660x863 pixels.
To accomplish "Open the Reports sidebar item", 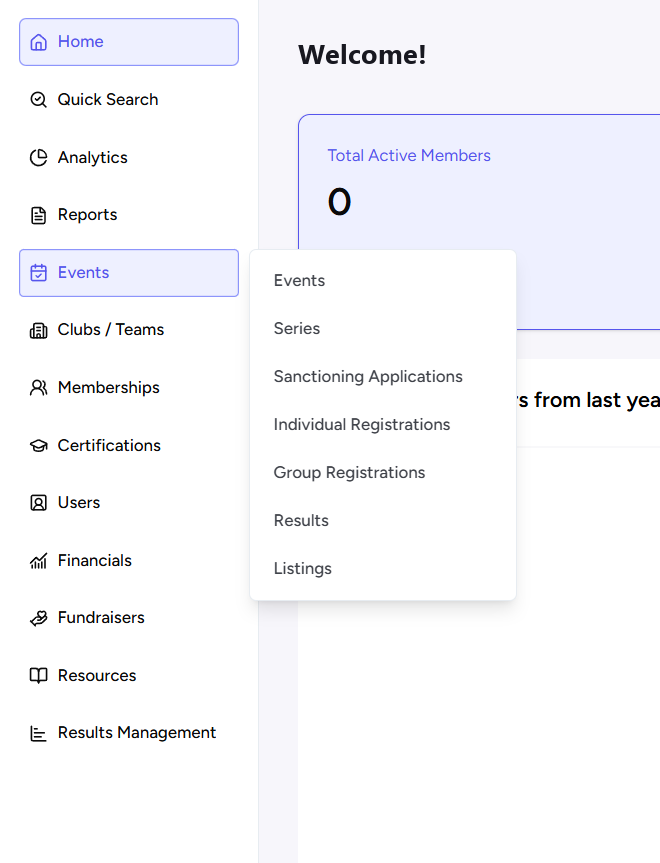I will point(129,215).
